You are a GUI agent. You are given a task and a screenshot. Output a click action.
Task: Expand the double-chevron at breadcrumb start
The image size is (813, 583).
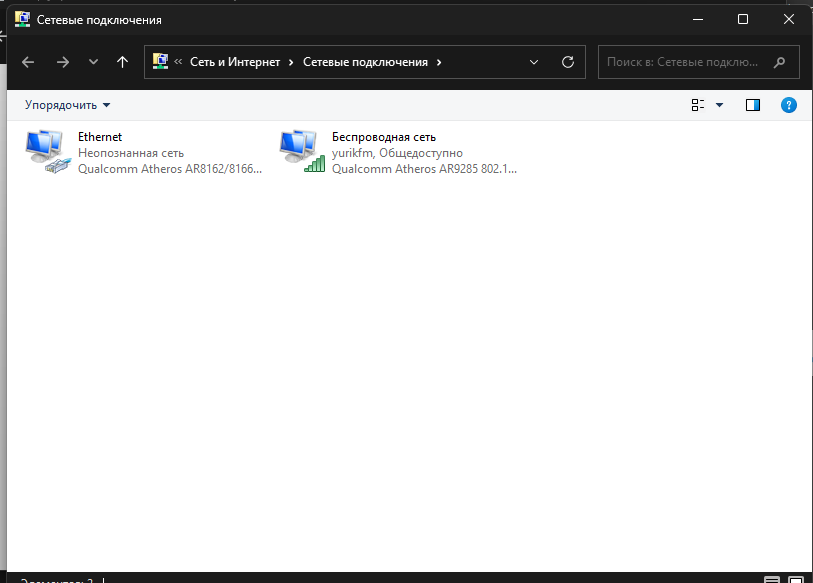pyautogui.click(x=178, y=62)
